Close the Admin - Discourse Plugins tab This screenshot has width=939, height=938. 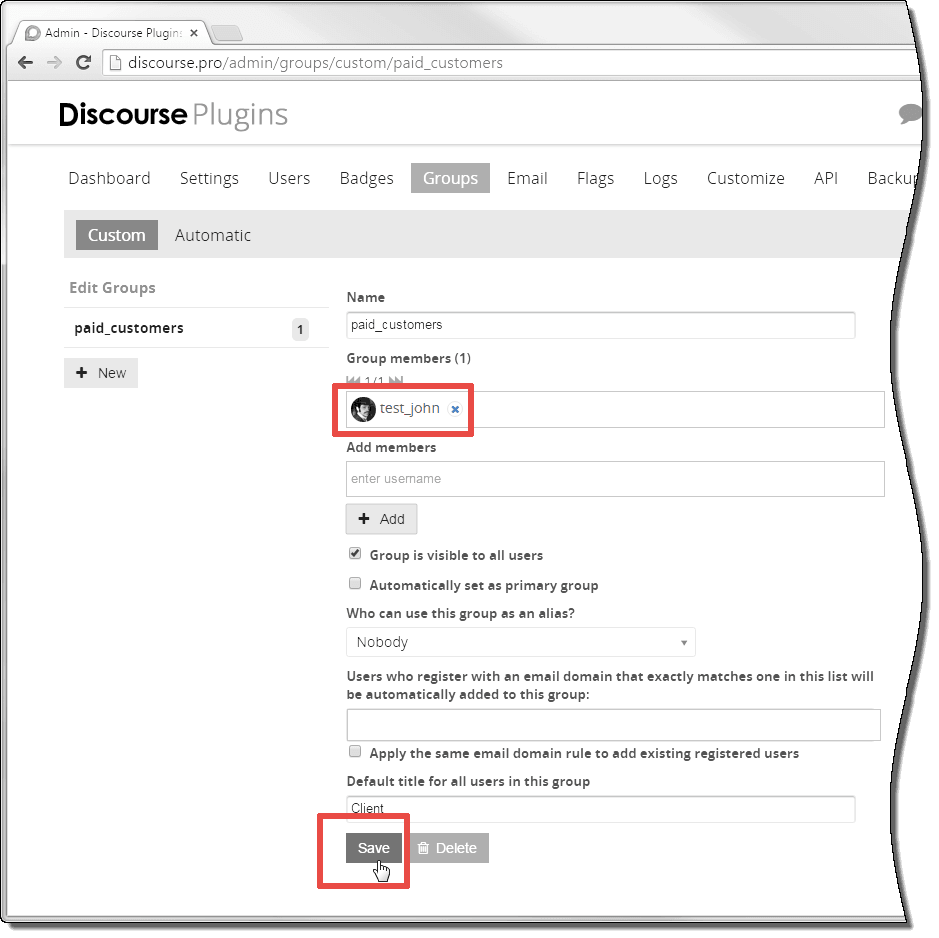click(x=193, y=33)
